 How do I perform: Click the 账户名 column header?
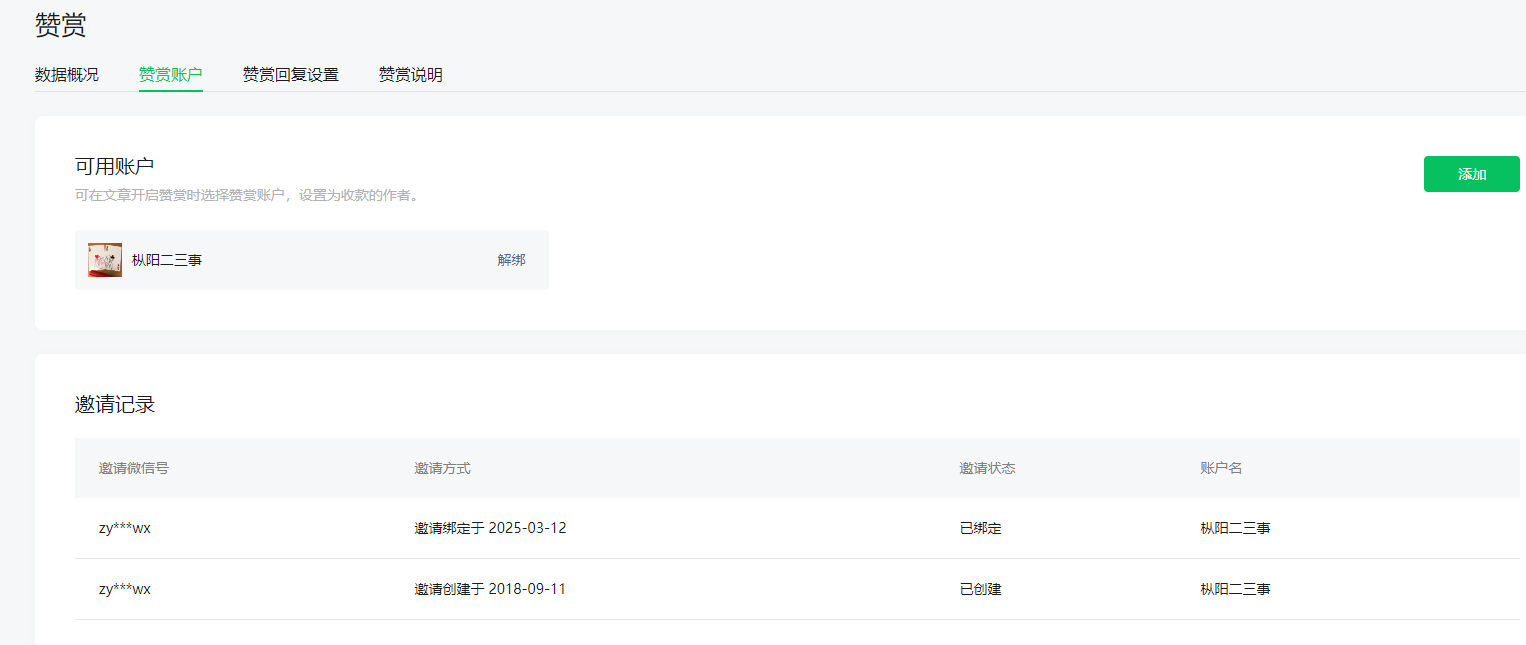point(1221,468)
